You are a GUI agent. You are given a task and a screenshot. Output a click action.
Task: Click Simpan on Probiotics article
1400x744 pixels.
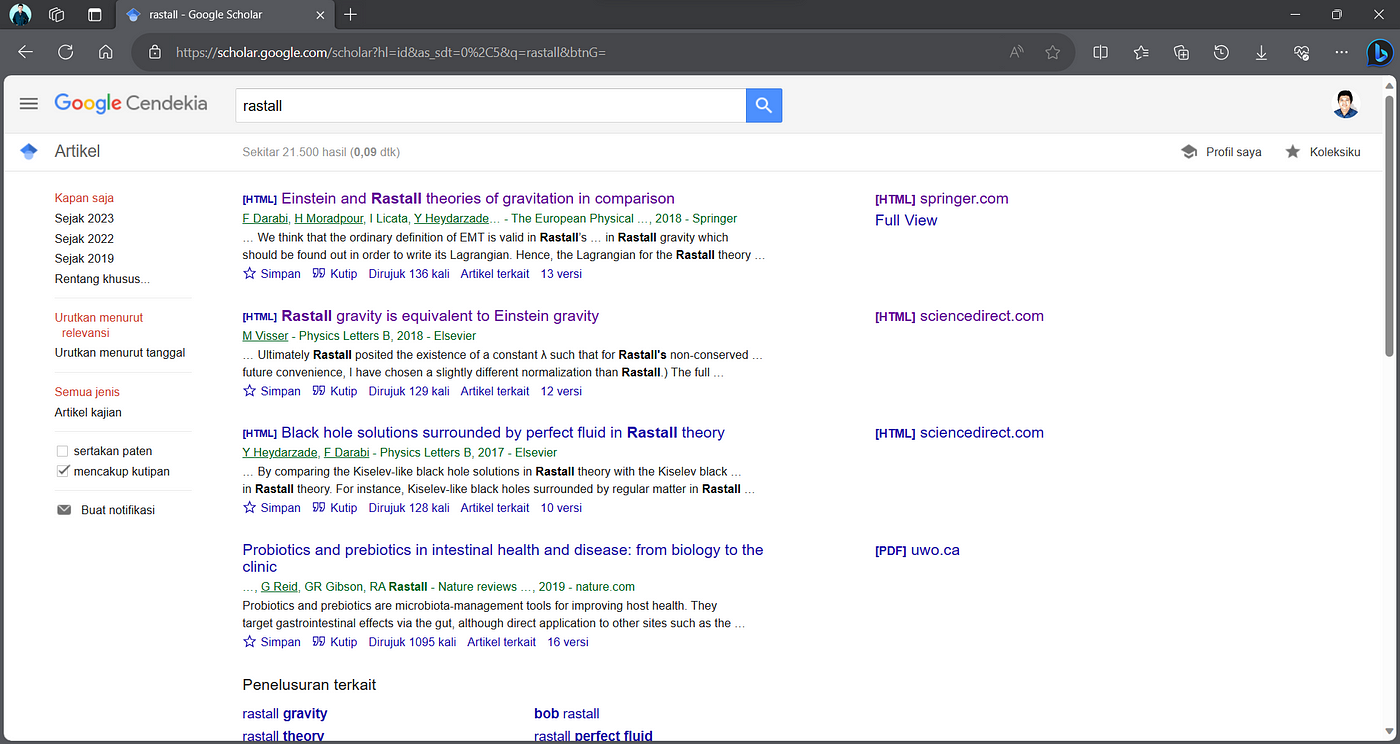point(272,642)
